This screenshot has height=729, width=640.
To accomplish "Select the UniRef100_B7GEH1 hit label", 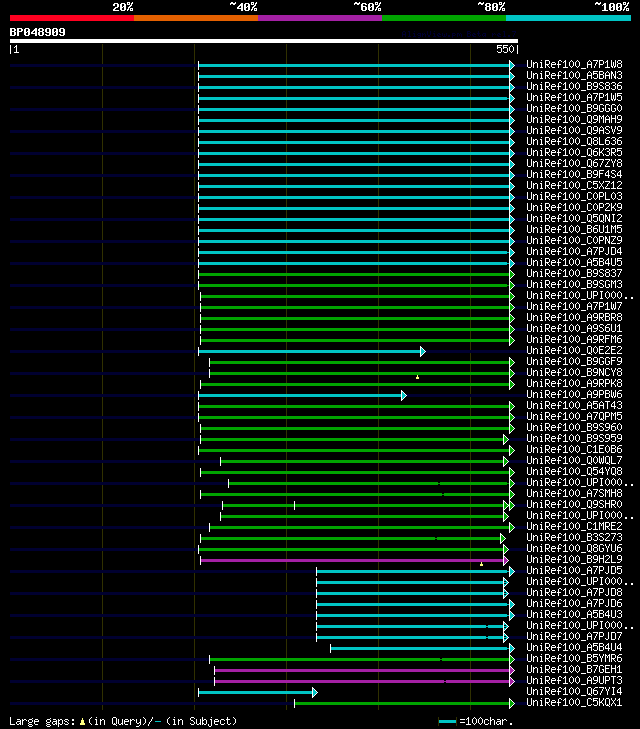I will click(574, 669).
